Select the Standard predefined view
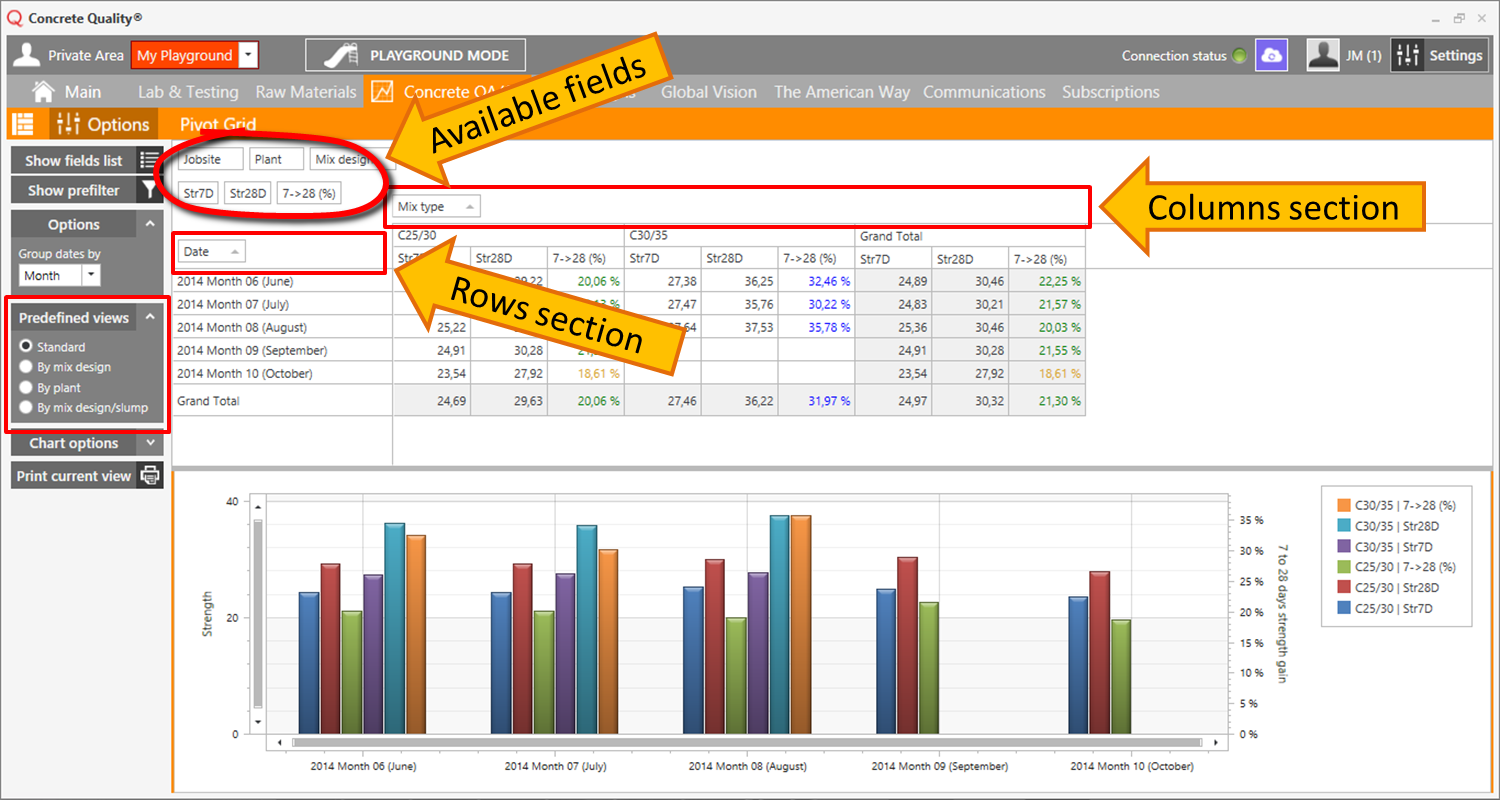This screenshot has height=800, width=1500. pos(27,346)
